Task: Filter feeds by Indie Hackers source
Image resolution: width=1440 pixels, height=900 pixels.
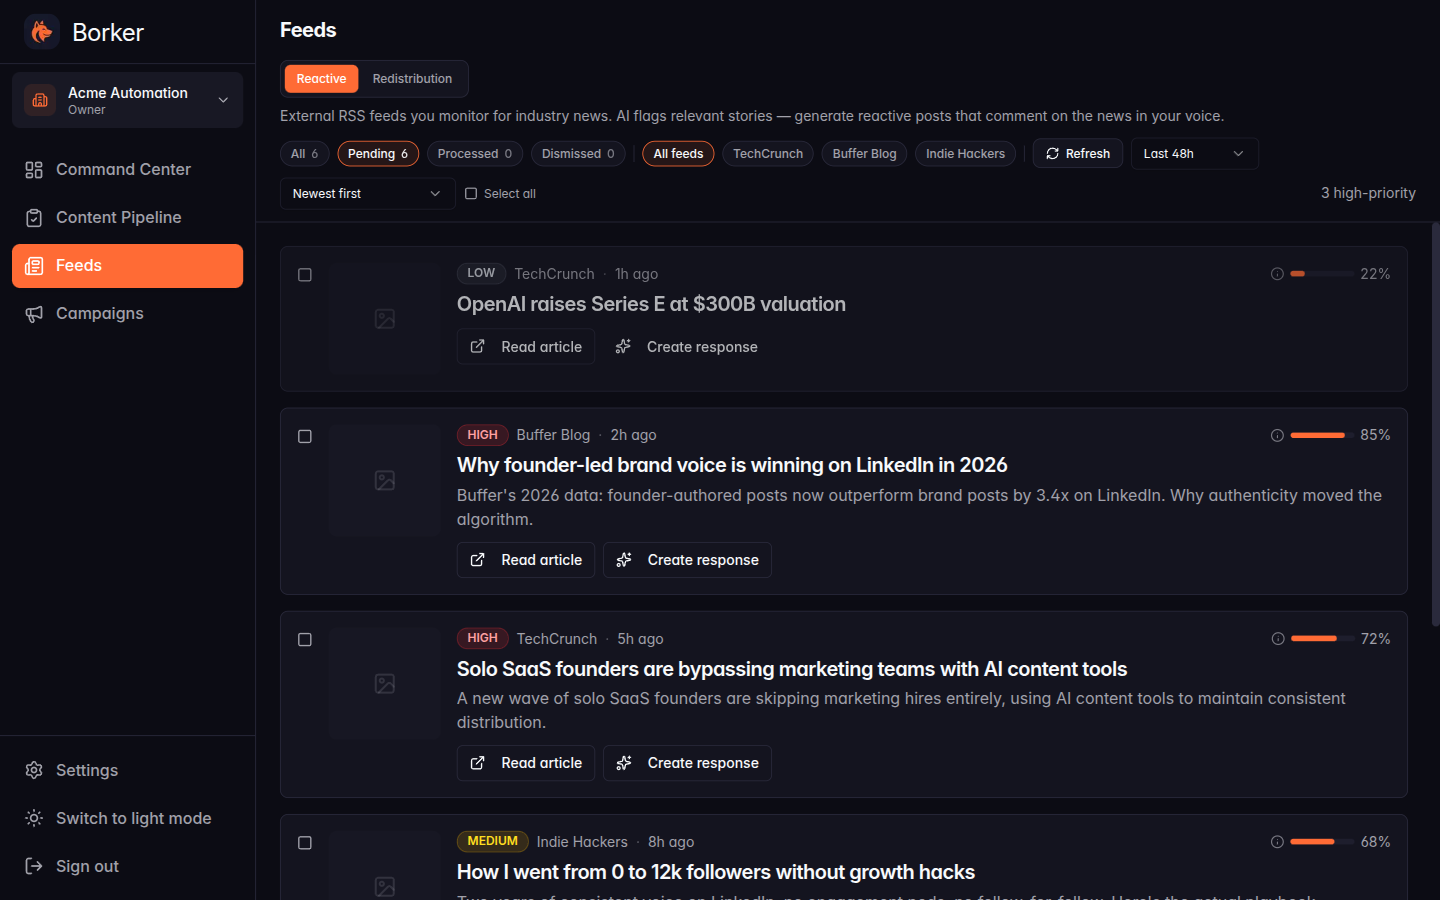Action: (965, 154)
